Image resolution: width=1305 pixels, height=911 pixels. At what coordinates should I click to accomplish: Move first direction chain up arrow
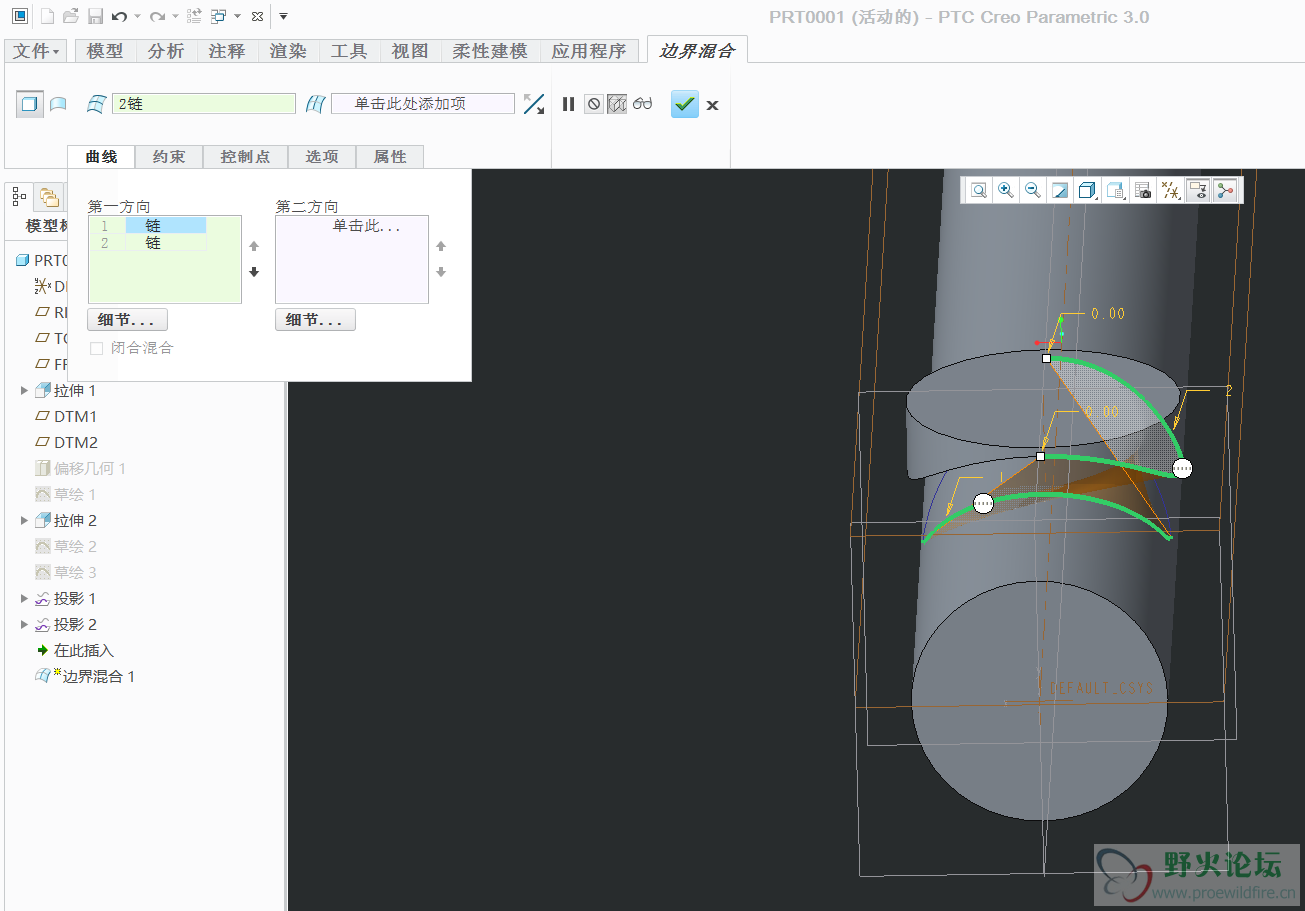(254, 246)
